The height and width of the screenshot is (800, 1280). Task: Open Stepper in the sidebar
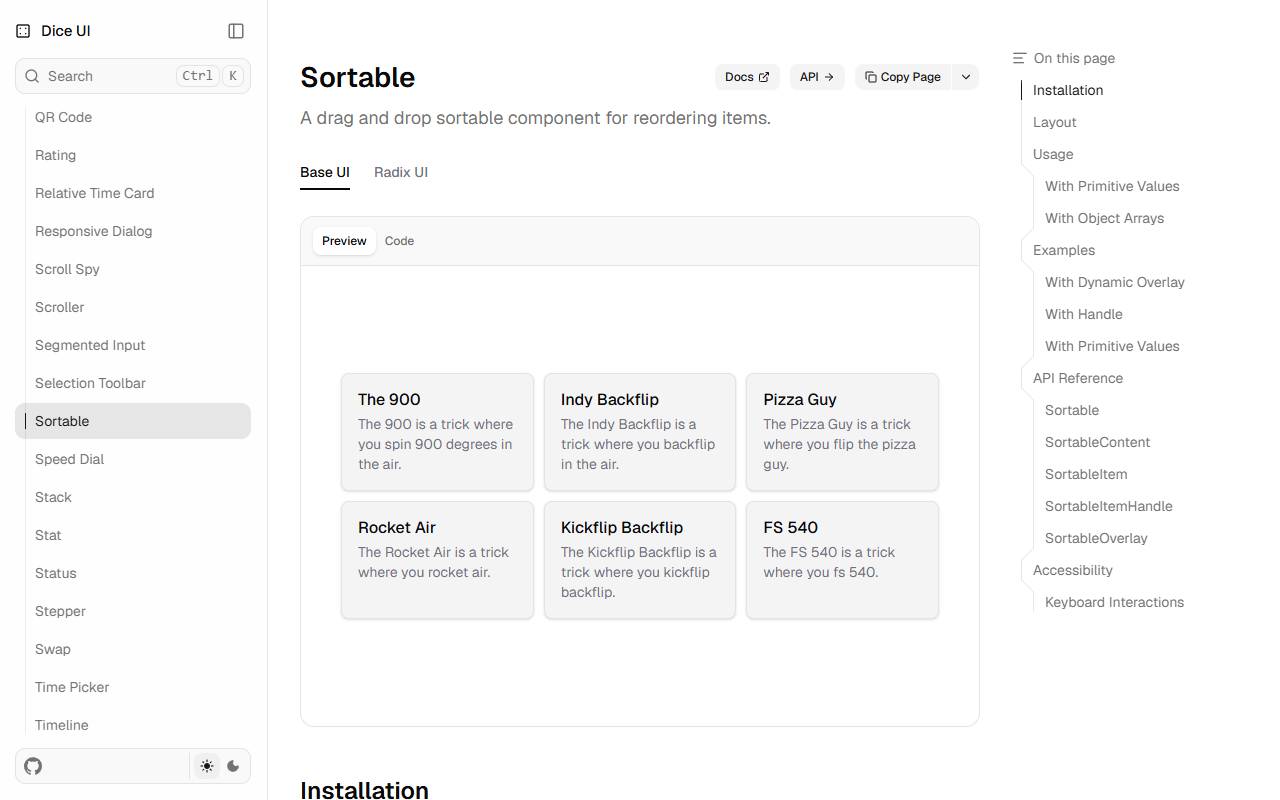133,611
